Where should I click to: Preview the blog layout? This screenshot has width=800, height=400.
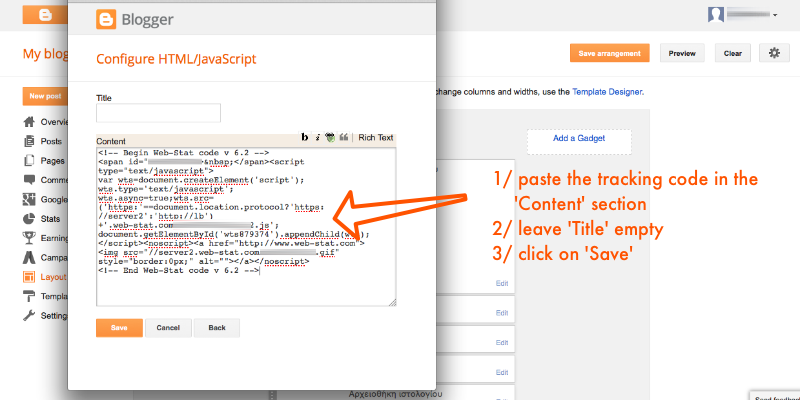click(682, 53)
